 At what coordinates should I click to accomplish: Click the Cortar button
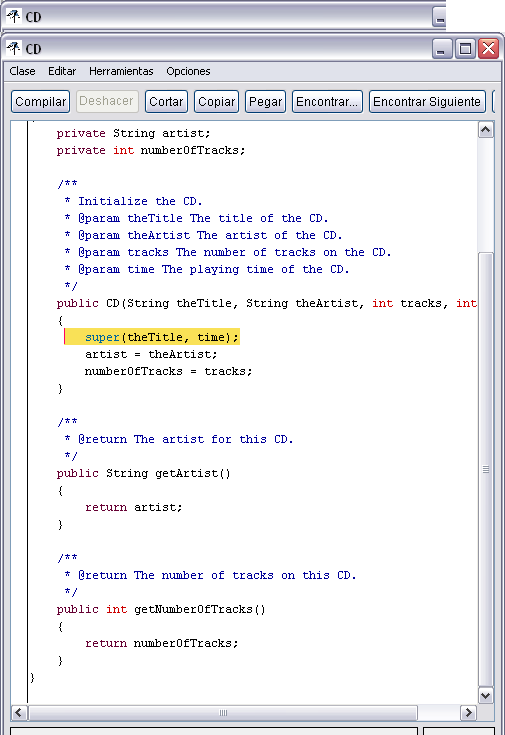click(166, 102)
